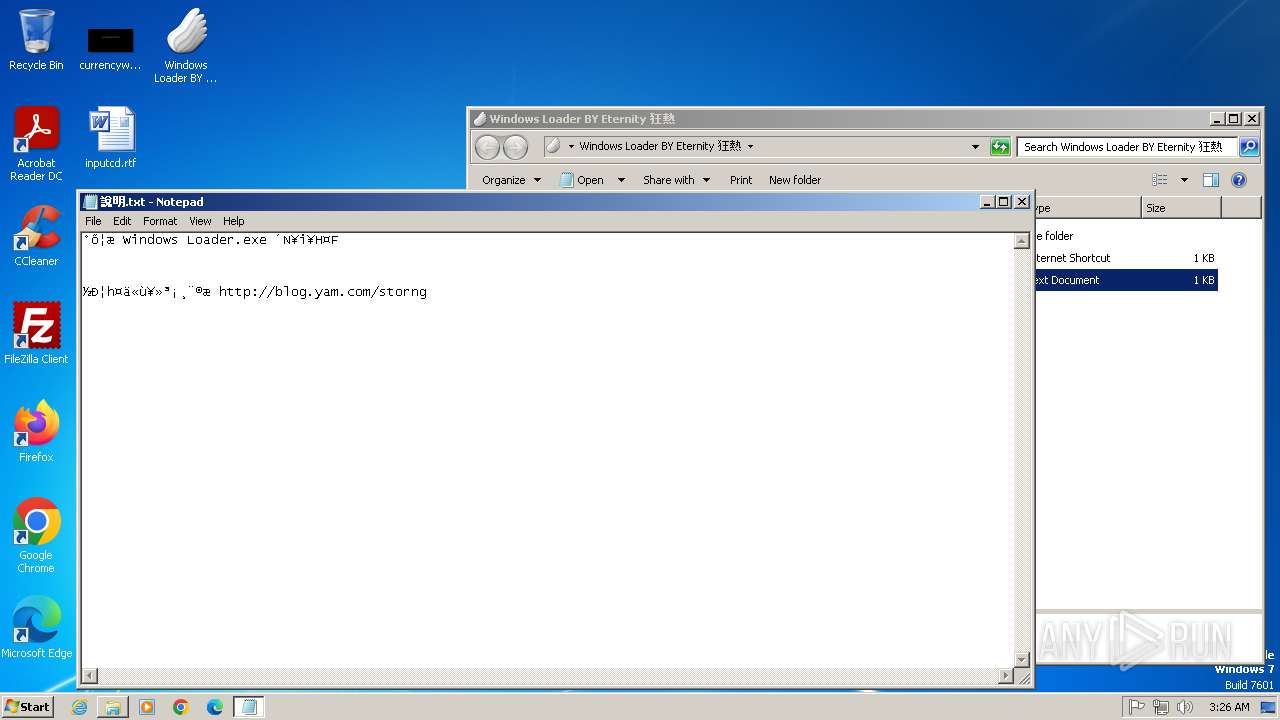Click Edge icon in the taskbar

[x=215, y=707]
